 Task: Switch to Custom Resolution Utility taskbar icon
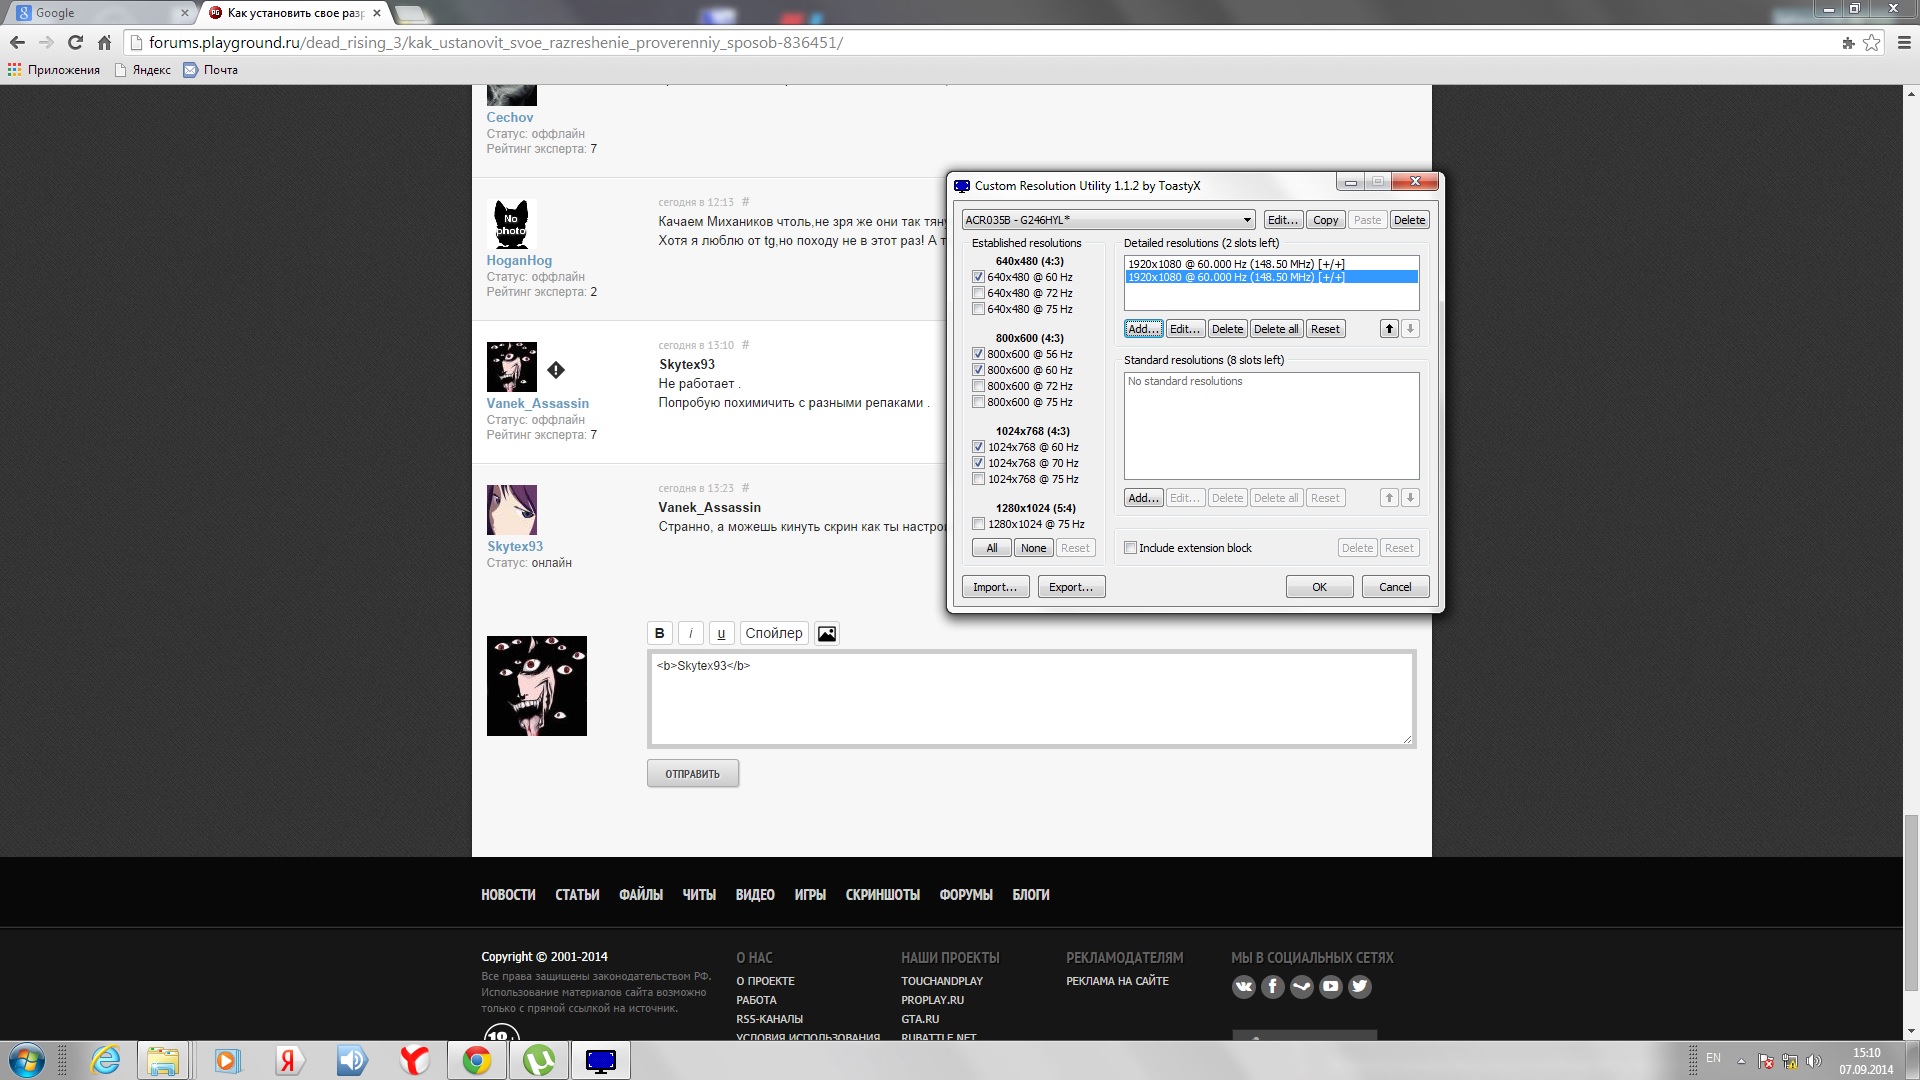tap(601, 1060)
